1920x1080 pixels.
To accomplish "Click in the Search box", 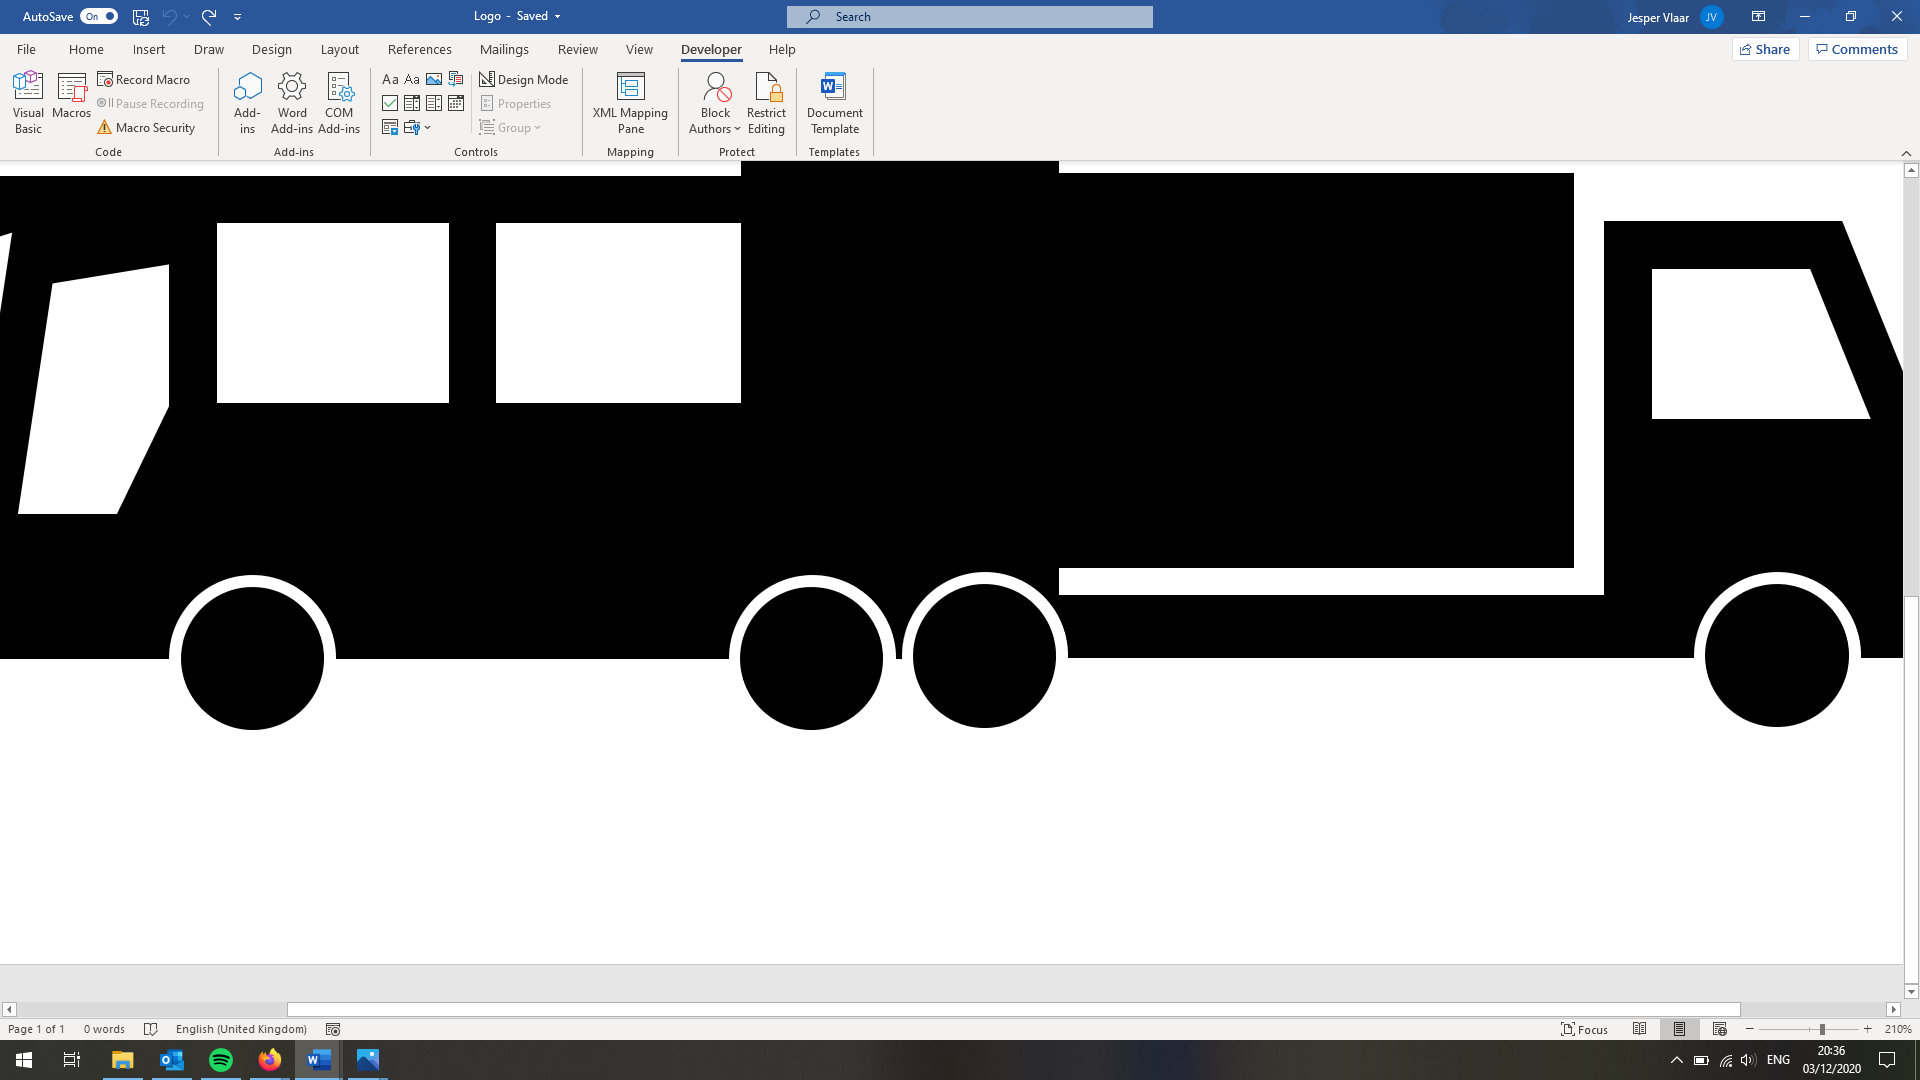I will click(969, 16).
